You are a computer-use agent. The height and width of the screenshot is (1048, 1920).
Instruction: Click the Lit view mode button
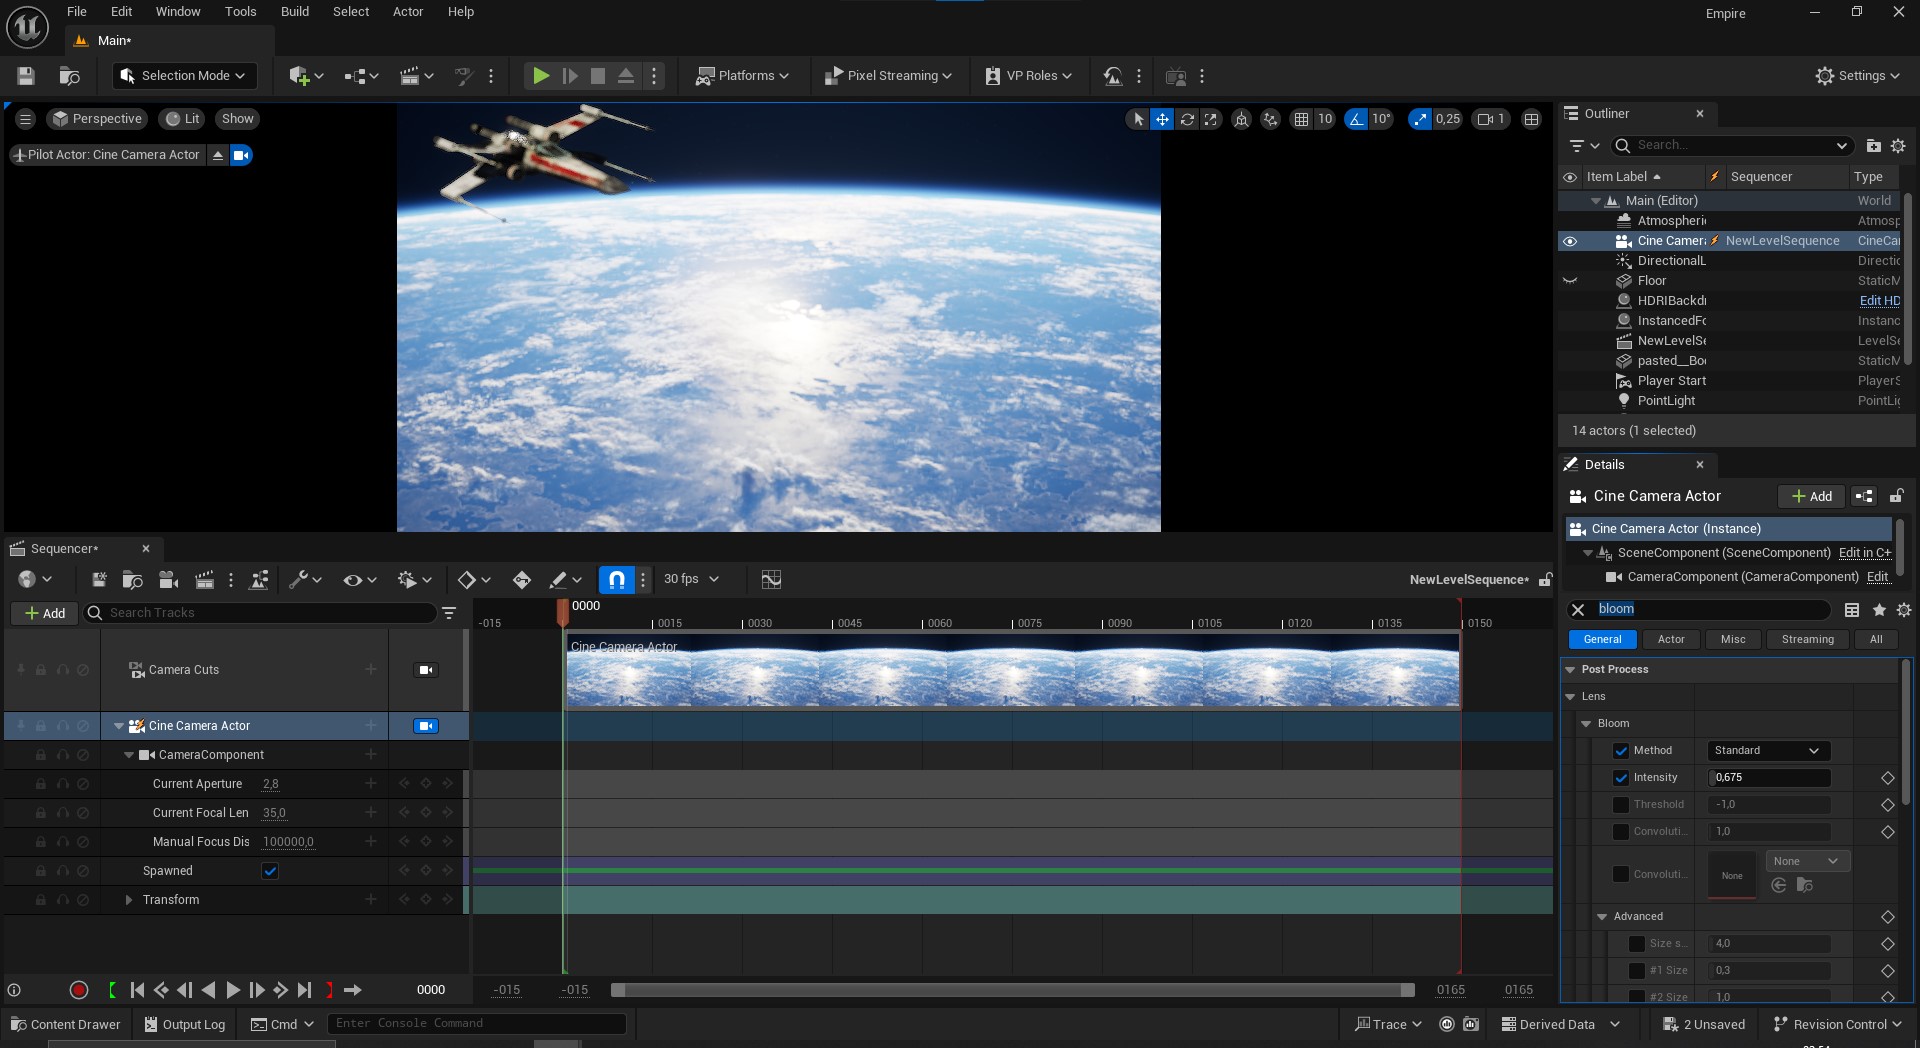pos(183,119)
